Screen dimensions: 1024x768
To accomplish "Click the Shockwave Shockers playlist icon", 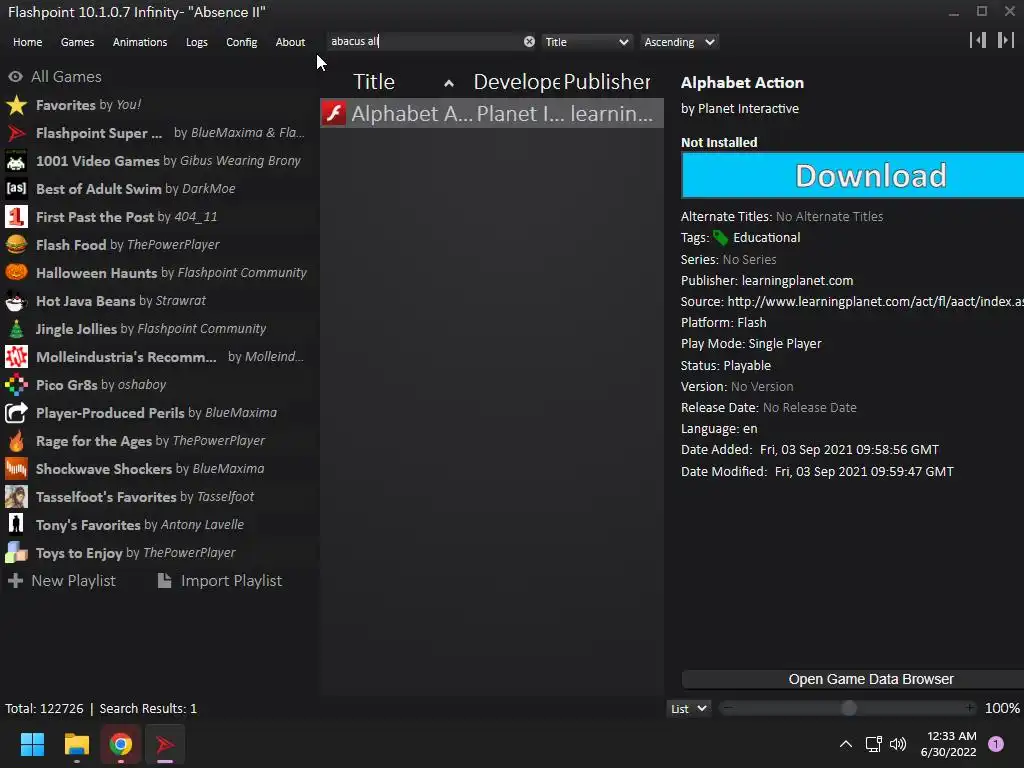I will 16,469.
